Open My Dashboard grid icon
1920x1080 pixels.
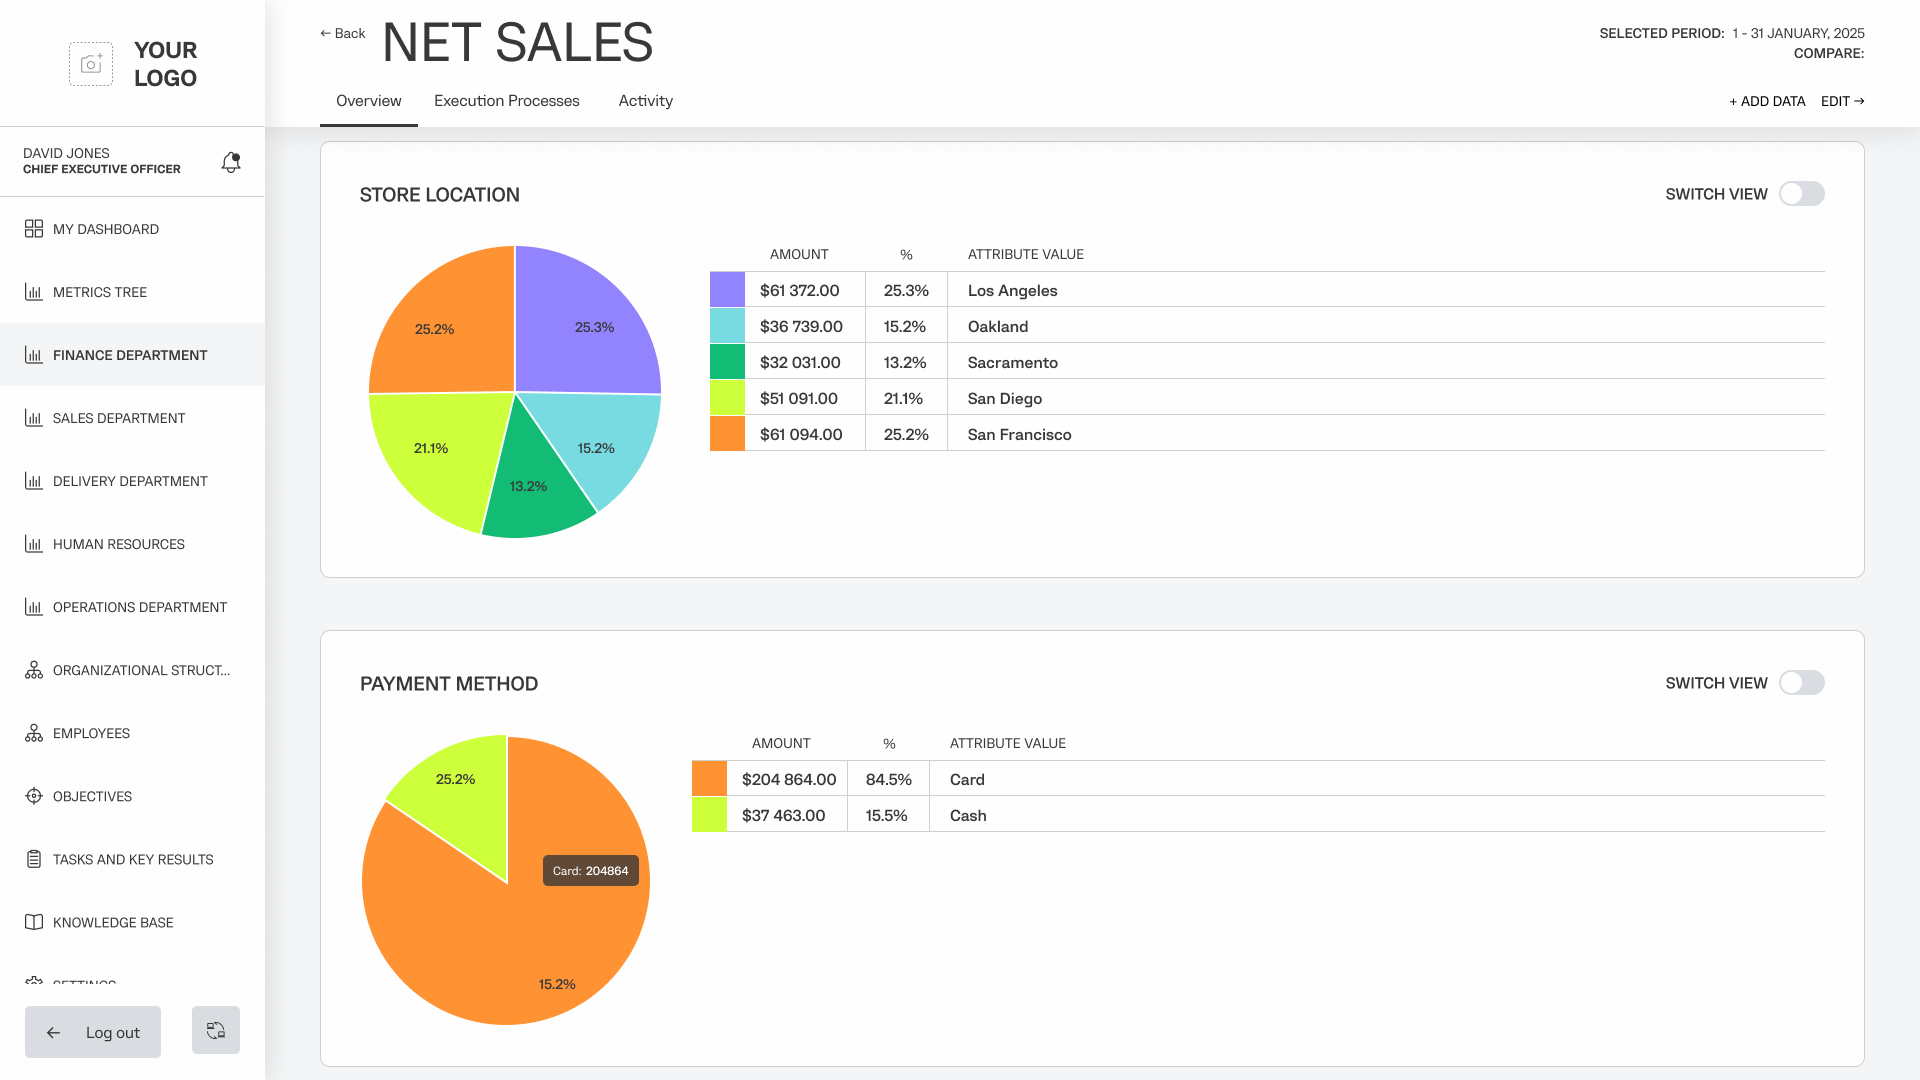tap(34, 229)
